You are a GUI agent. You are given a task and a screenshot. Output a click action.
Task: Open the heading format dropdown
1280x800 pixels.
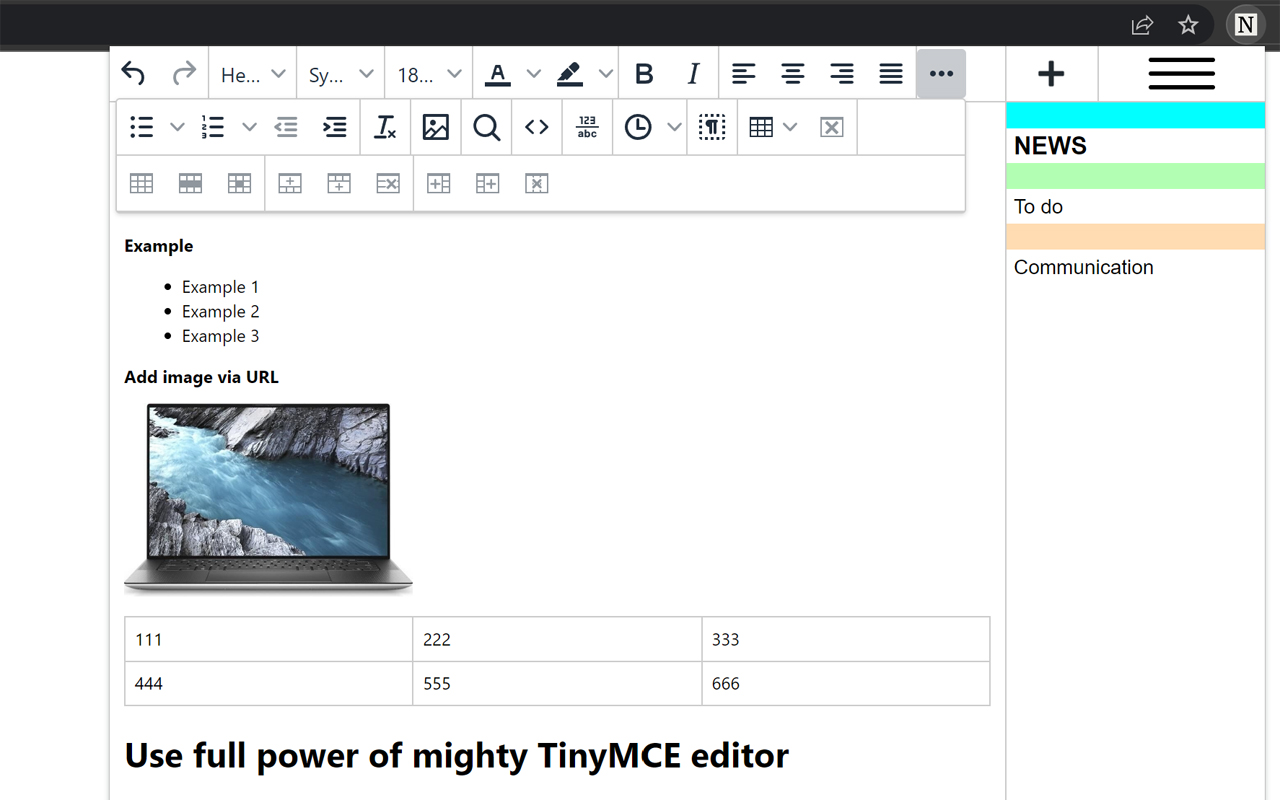[x=253, y=74]
